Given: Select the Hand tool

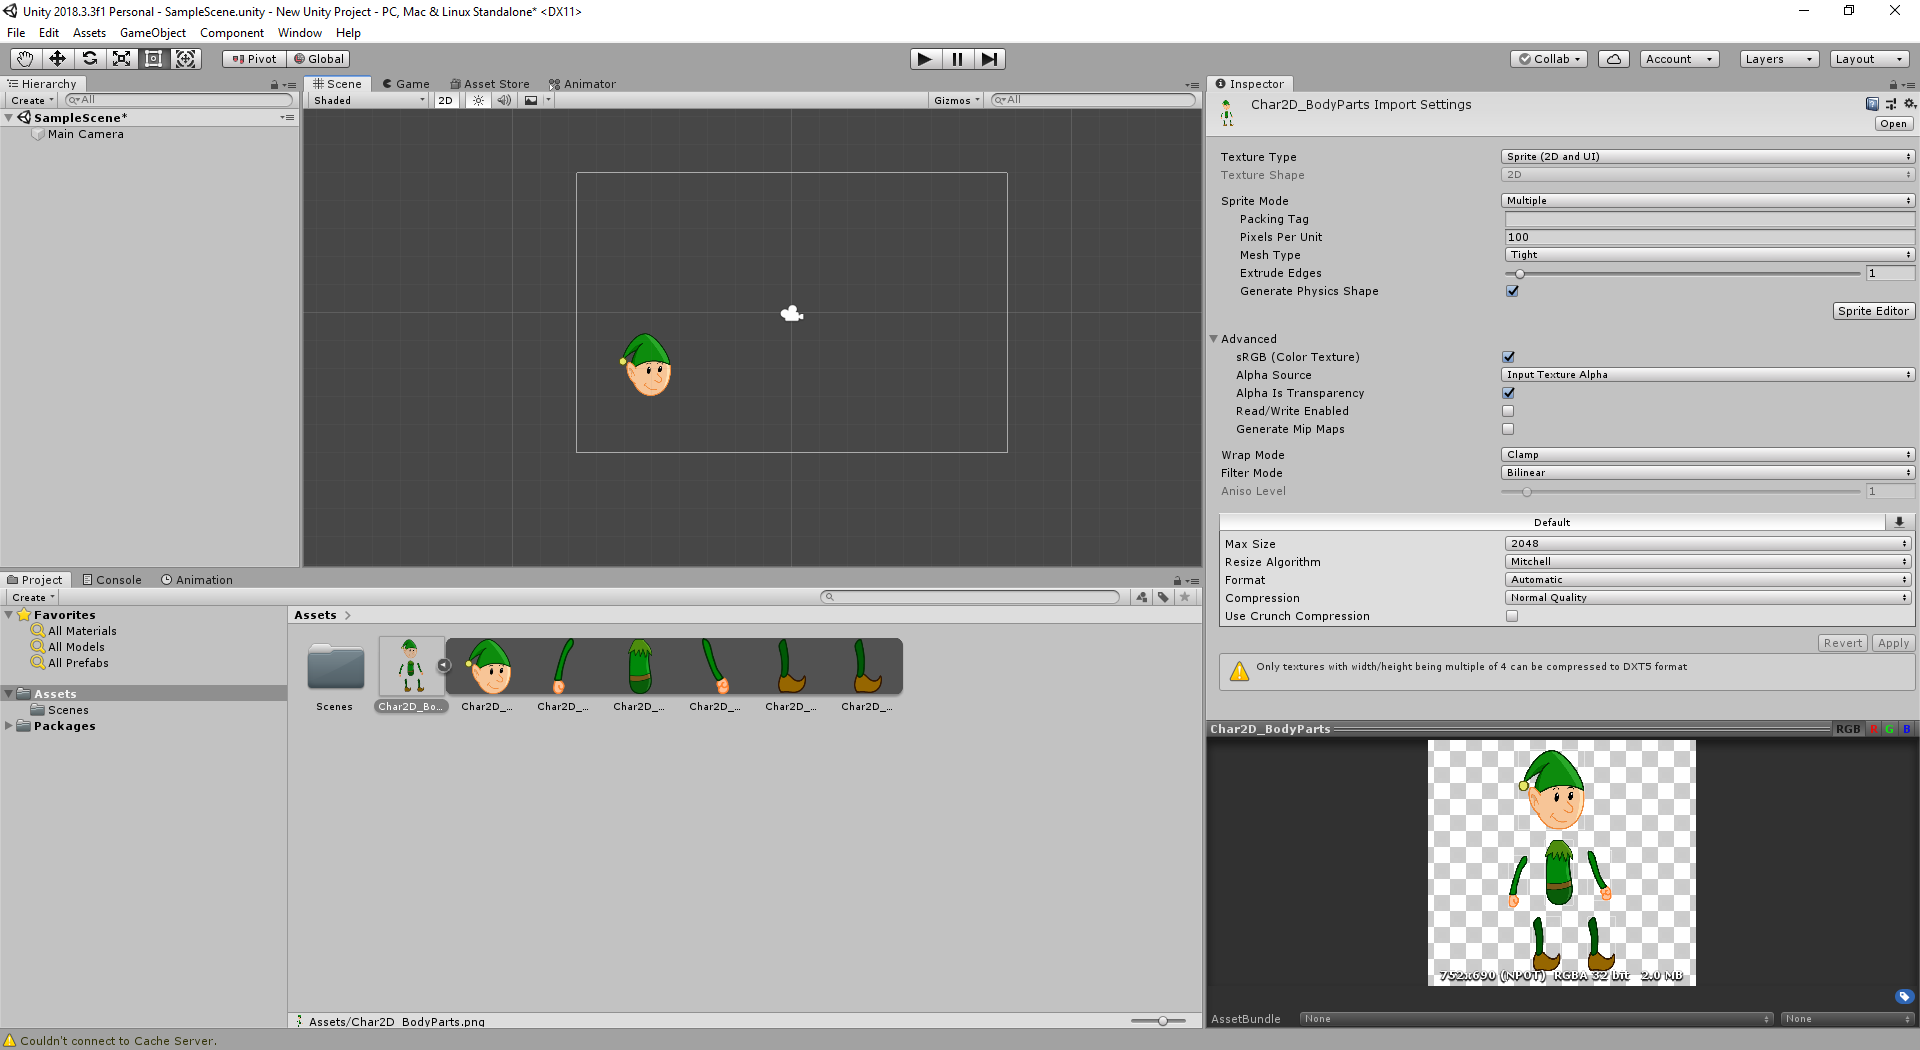Looking at the screenshot, I should pos(23,58).
